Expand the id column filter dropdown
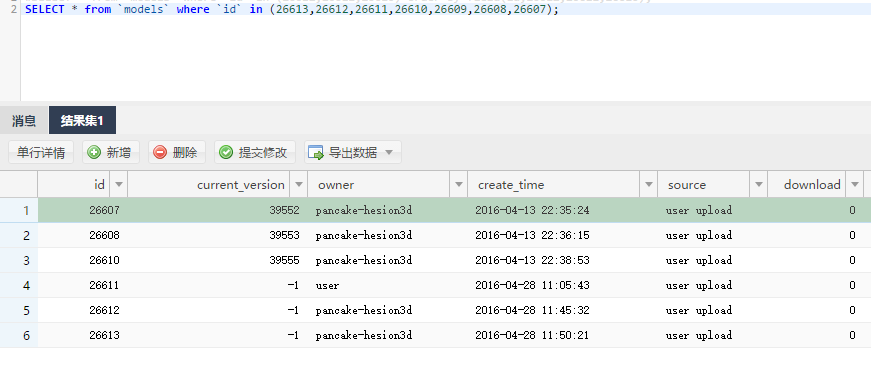The width and height of the screenshot is (871, 389). [x=118, y=184]
